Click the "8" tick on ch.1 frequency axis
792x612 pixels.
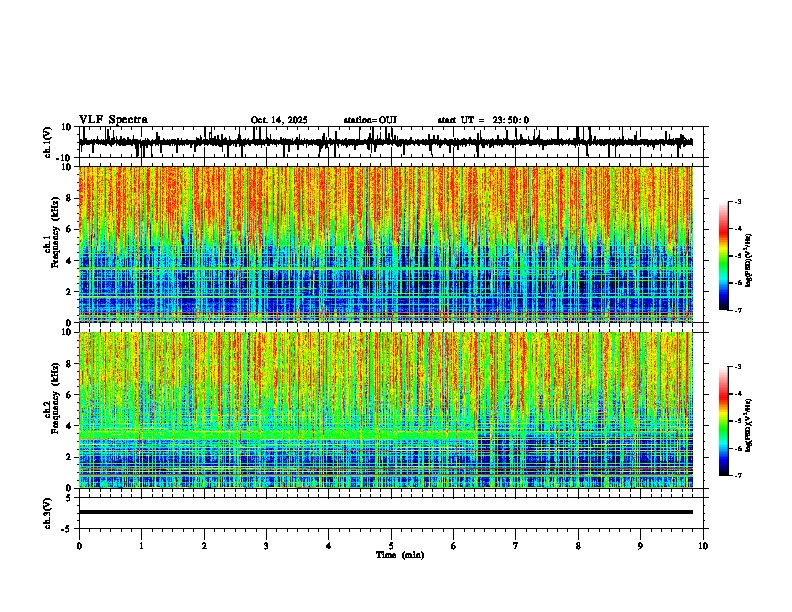(x=70, y=198)
